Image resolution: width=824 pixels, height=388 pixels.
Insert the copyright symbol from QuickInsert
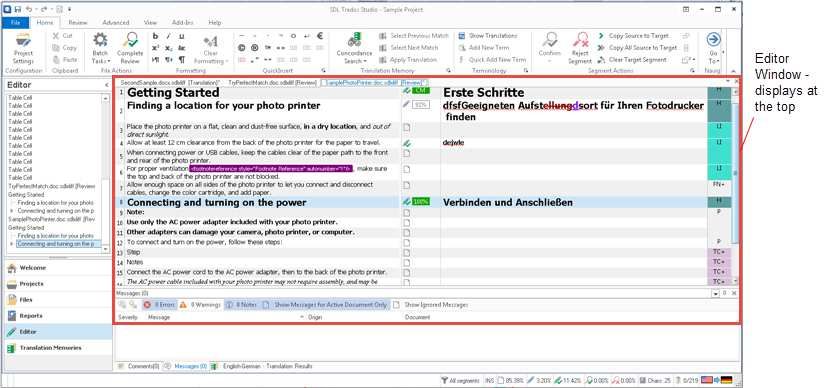pyautogui.click(x=242, y=48)
